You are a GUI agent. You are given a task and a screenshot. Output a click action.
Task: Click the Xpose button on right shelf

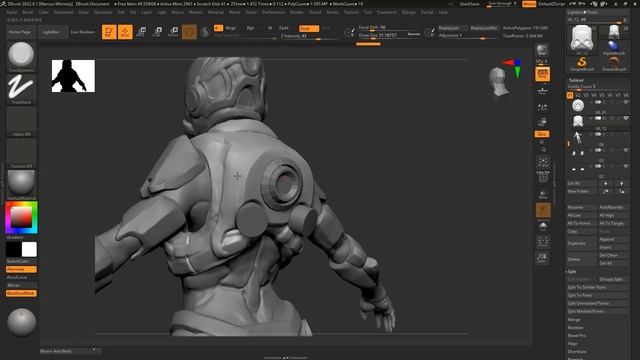pyautogui.click(x=543, y=242)
